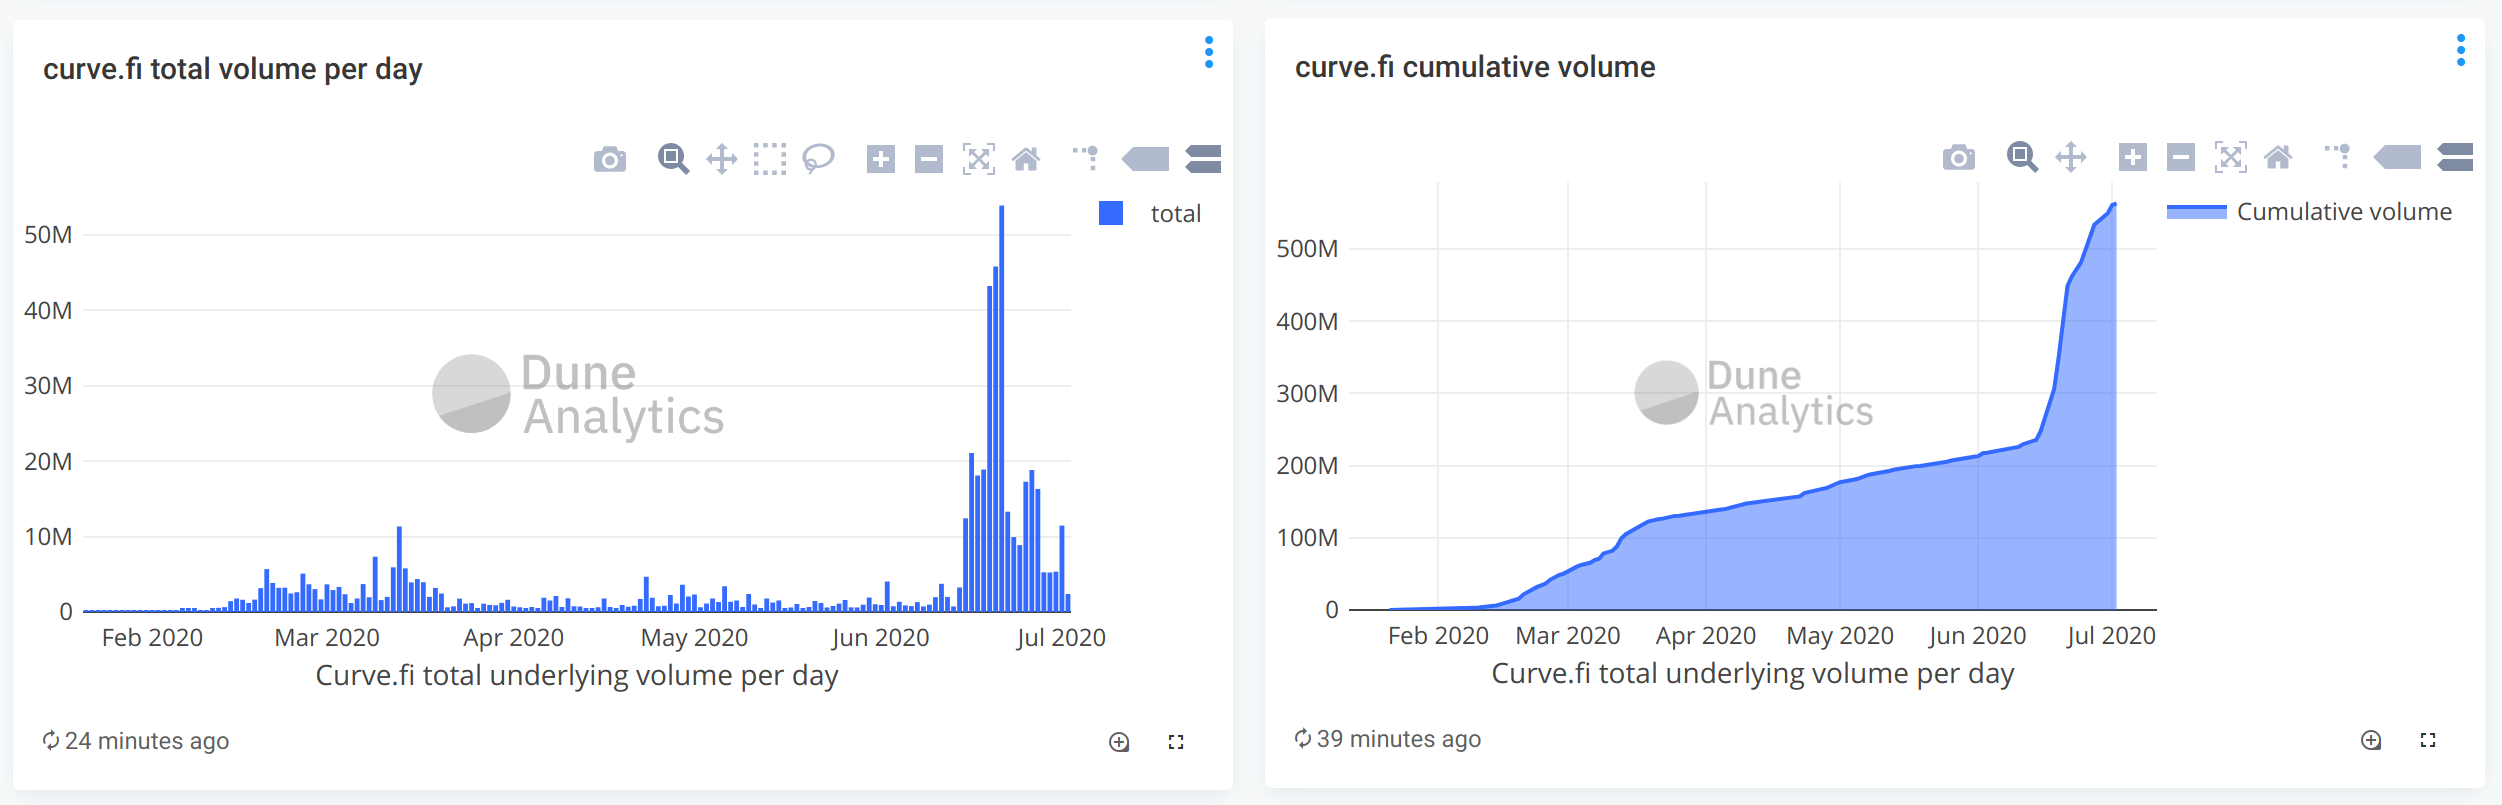Show closest data on hover in cumulative chart
The image size is (2502, 805).
click(x=2398, y=157)
